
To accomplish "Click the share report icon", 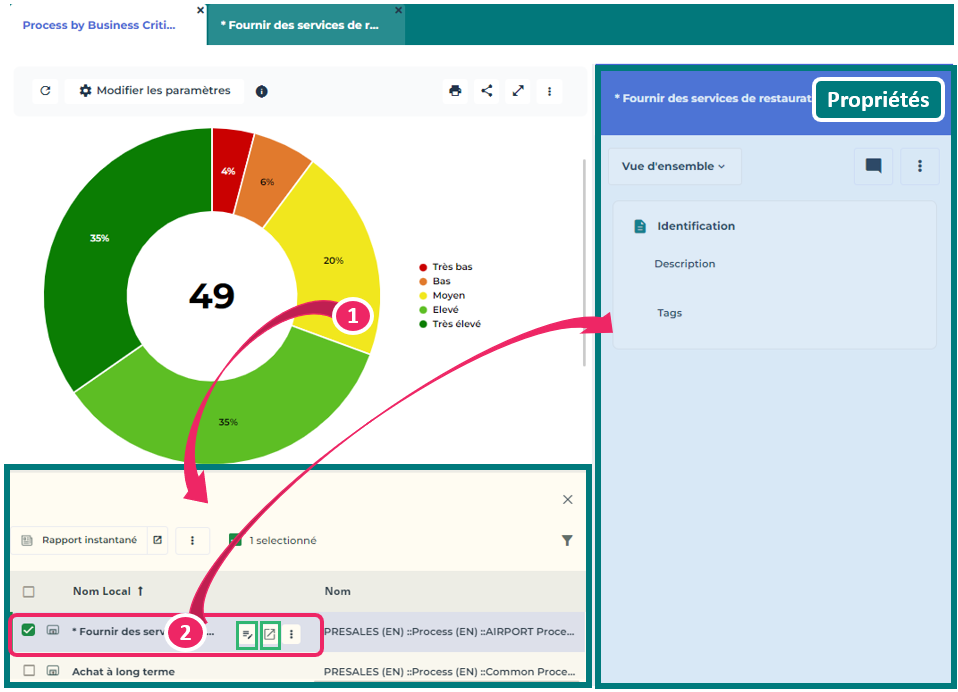I will point(487,91).
